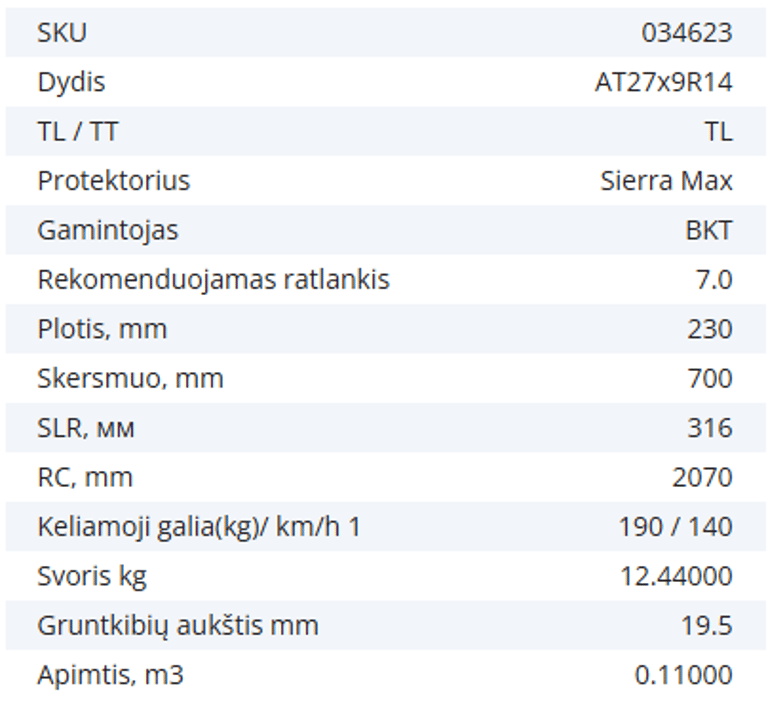Screen dimensions: 768x726
Task: Select the Dydis value AT27x9R14
Action: click(663, 82)
